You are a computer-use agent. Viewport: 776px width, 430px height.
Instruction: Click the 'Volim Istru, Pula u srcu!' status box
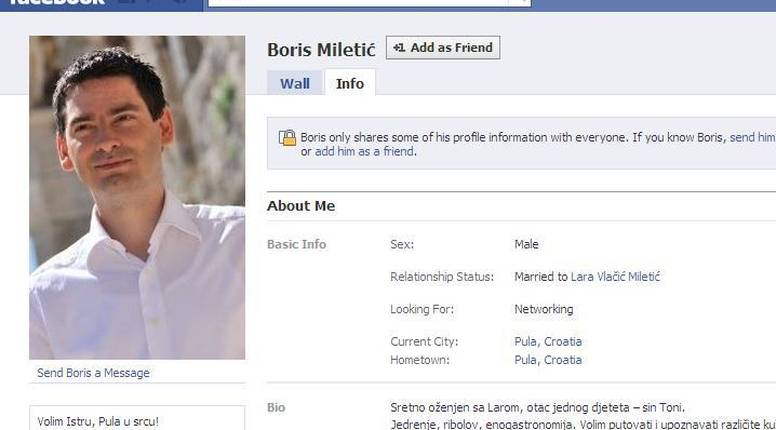tap(137, 420)
